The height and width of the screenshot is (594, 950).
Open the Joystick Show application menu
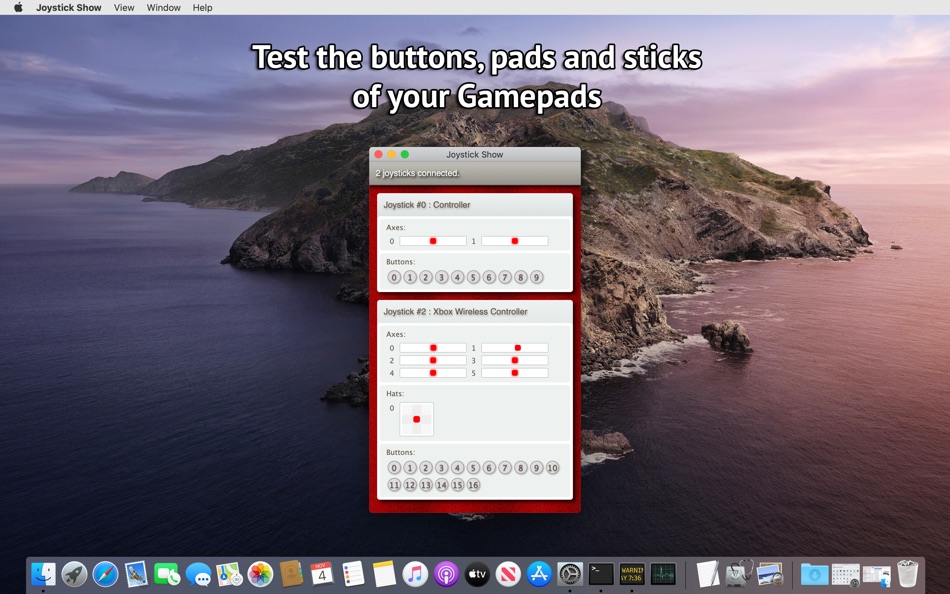[x=68, y=7]
